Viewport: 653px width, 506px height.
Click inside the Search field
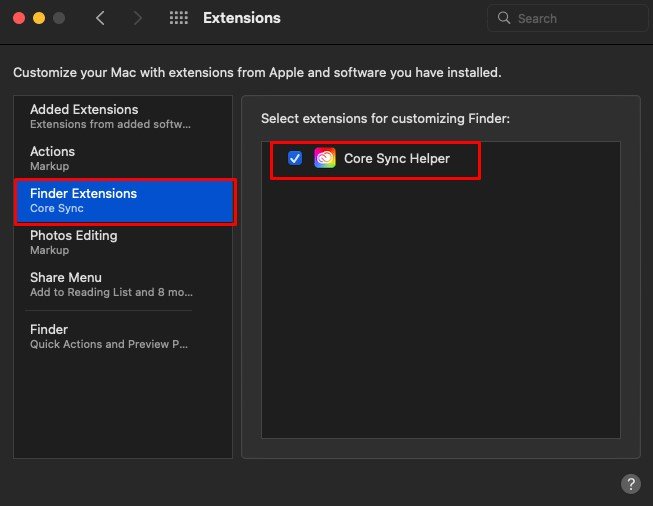pyautogui.click(x=567, y=18)
